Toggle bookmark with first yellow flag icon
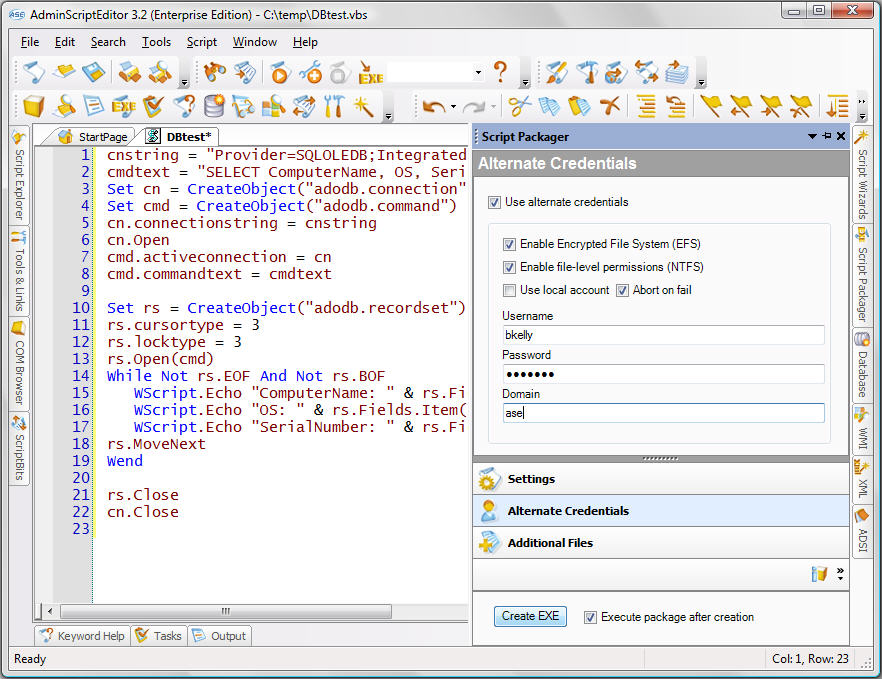 [x=712, y=106]
